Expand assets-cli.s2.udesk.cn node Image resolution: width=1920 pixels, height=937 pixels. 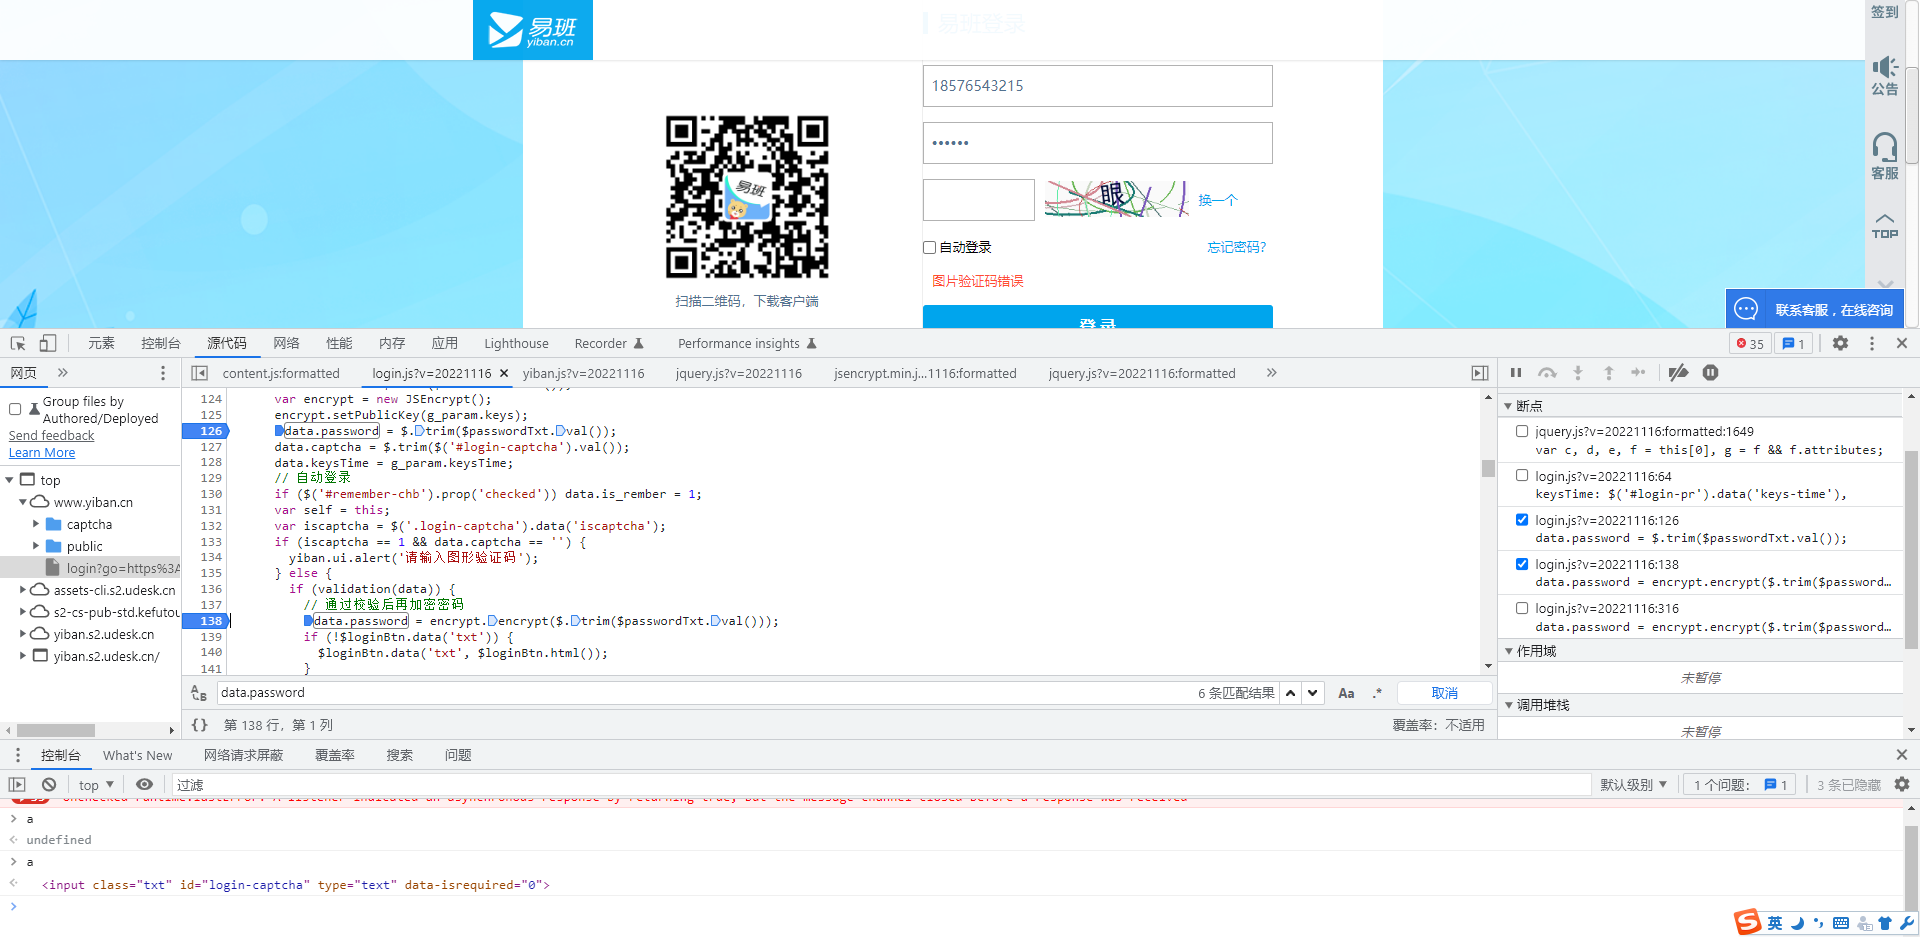[x=23, y=590]
